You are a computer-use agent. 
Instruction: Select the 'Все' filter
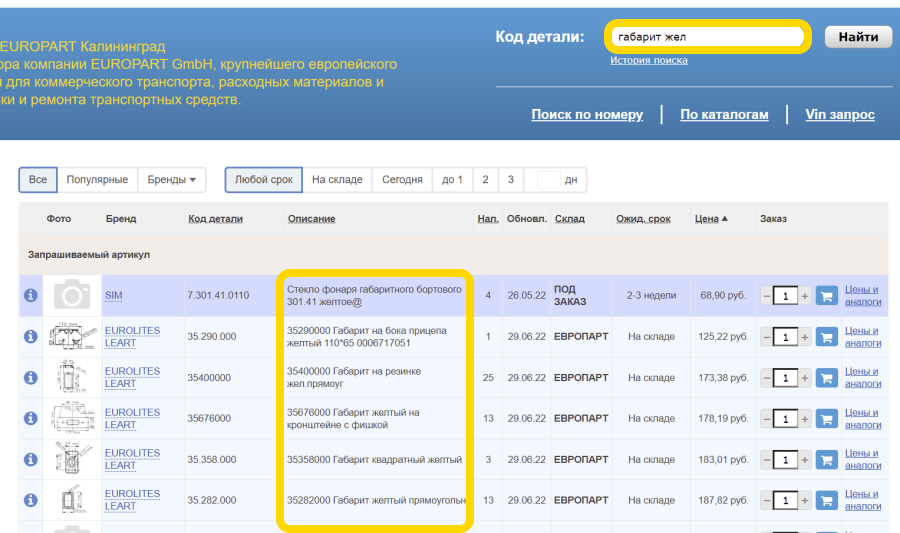[38, 180]
